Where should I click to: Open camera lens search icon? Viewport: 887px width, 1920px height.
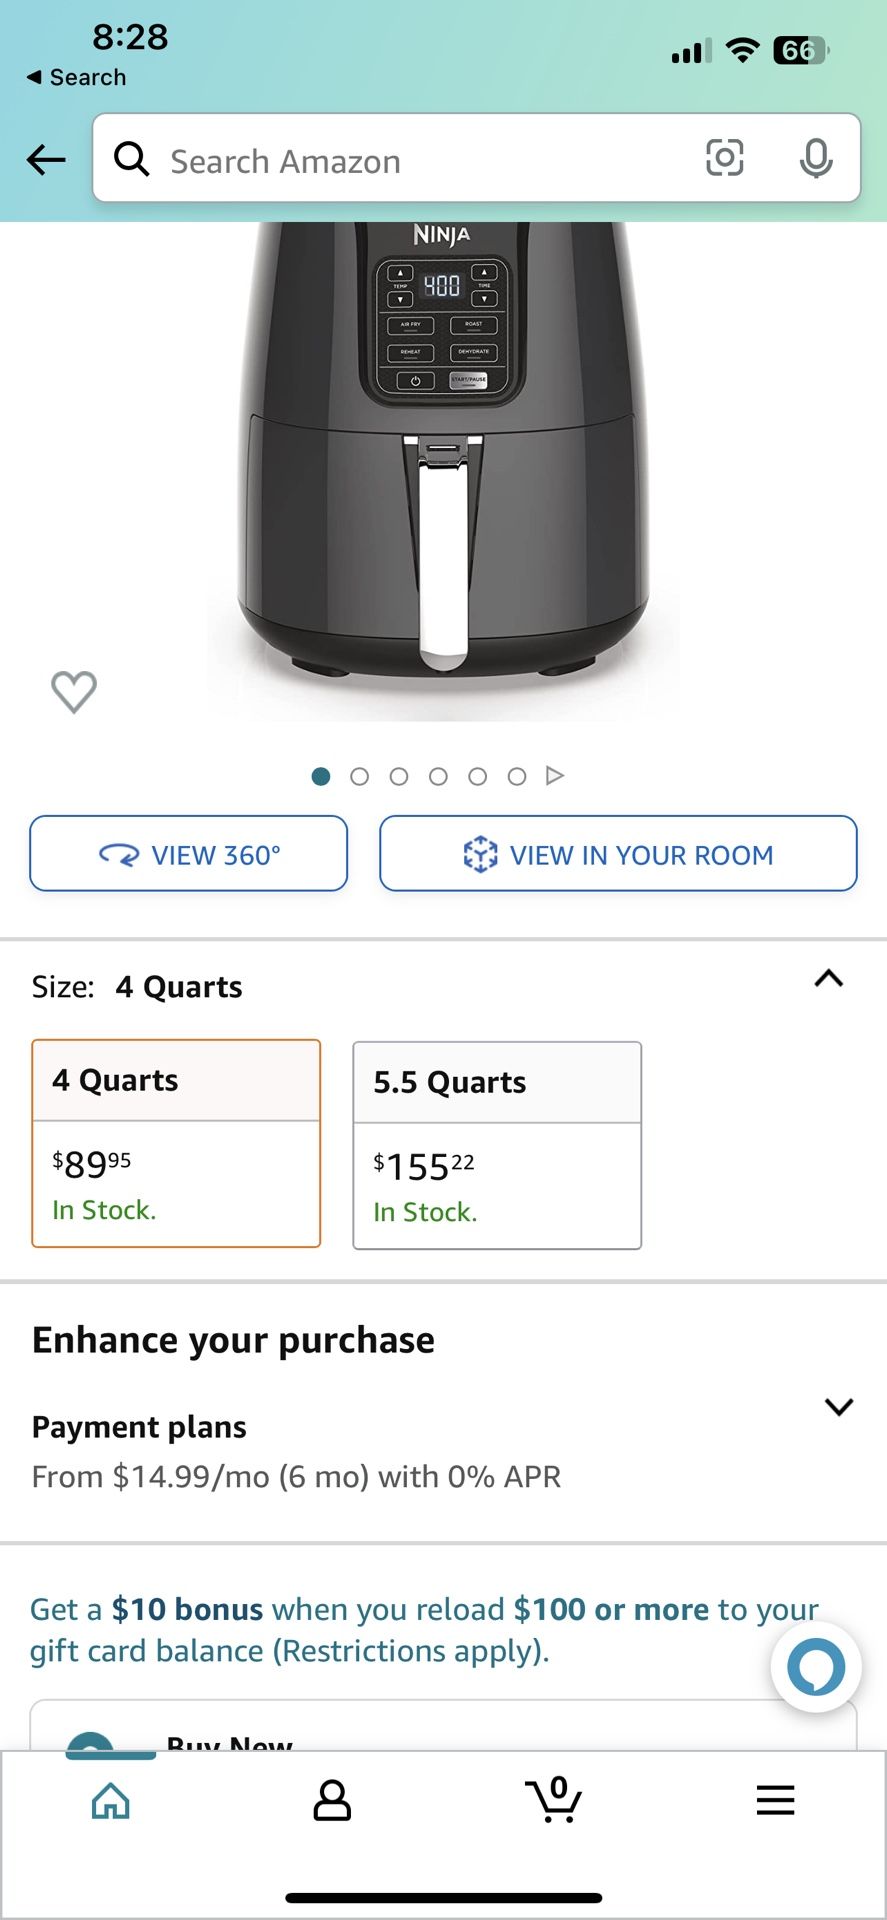724,158
